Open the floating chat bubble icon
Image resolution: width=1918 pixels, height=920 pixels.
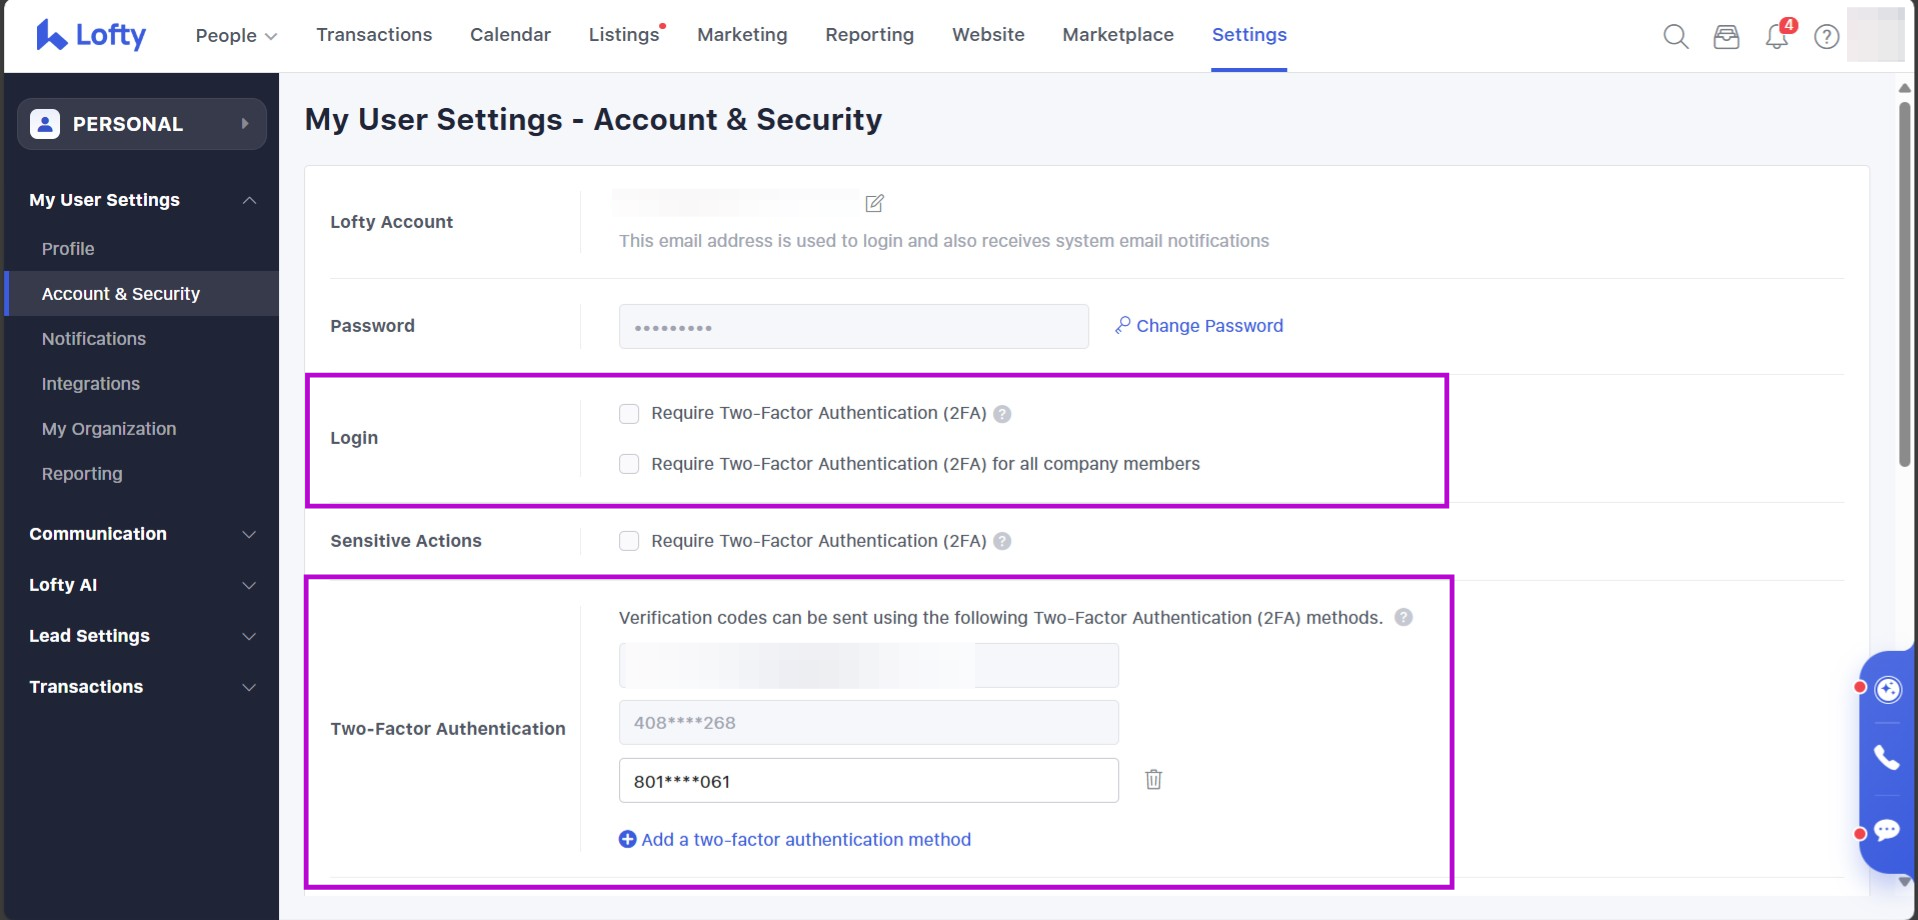(x=1886, y=830)
